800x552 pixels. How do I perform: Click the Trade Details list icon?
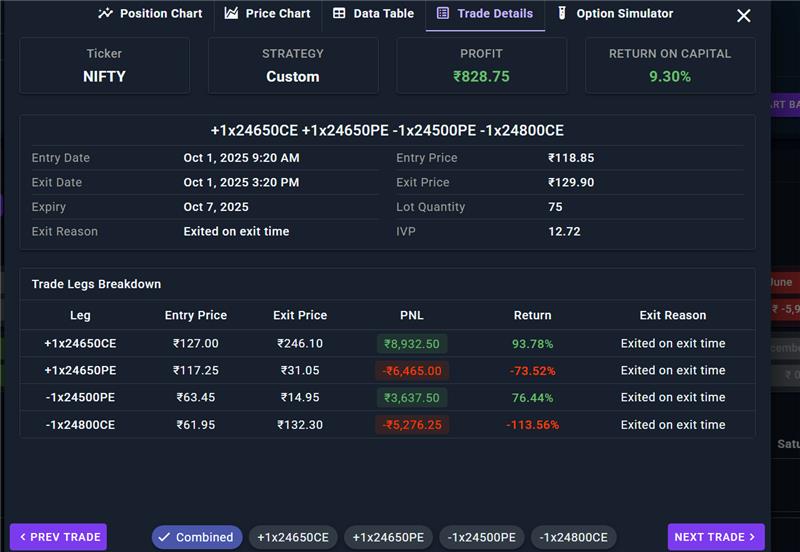click(443, 14)
